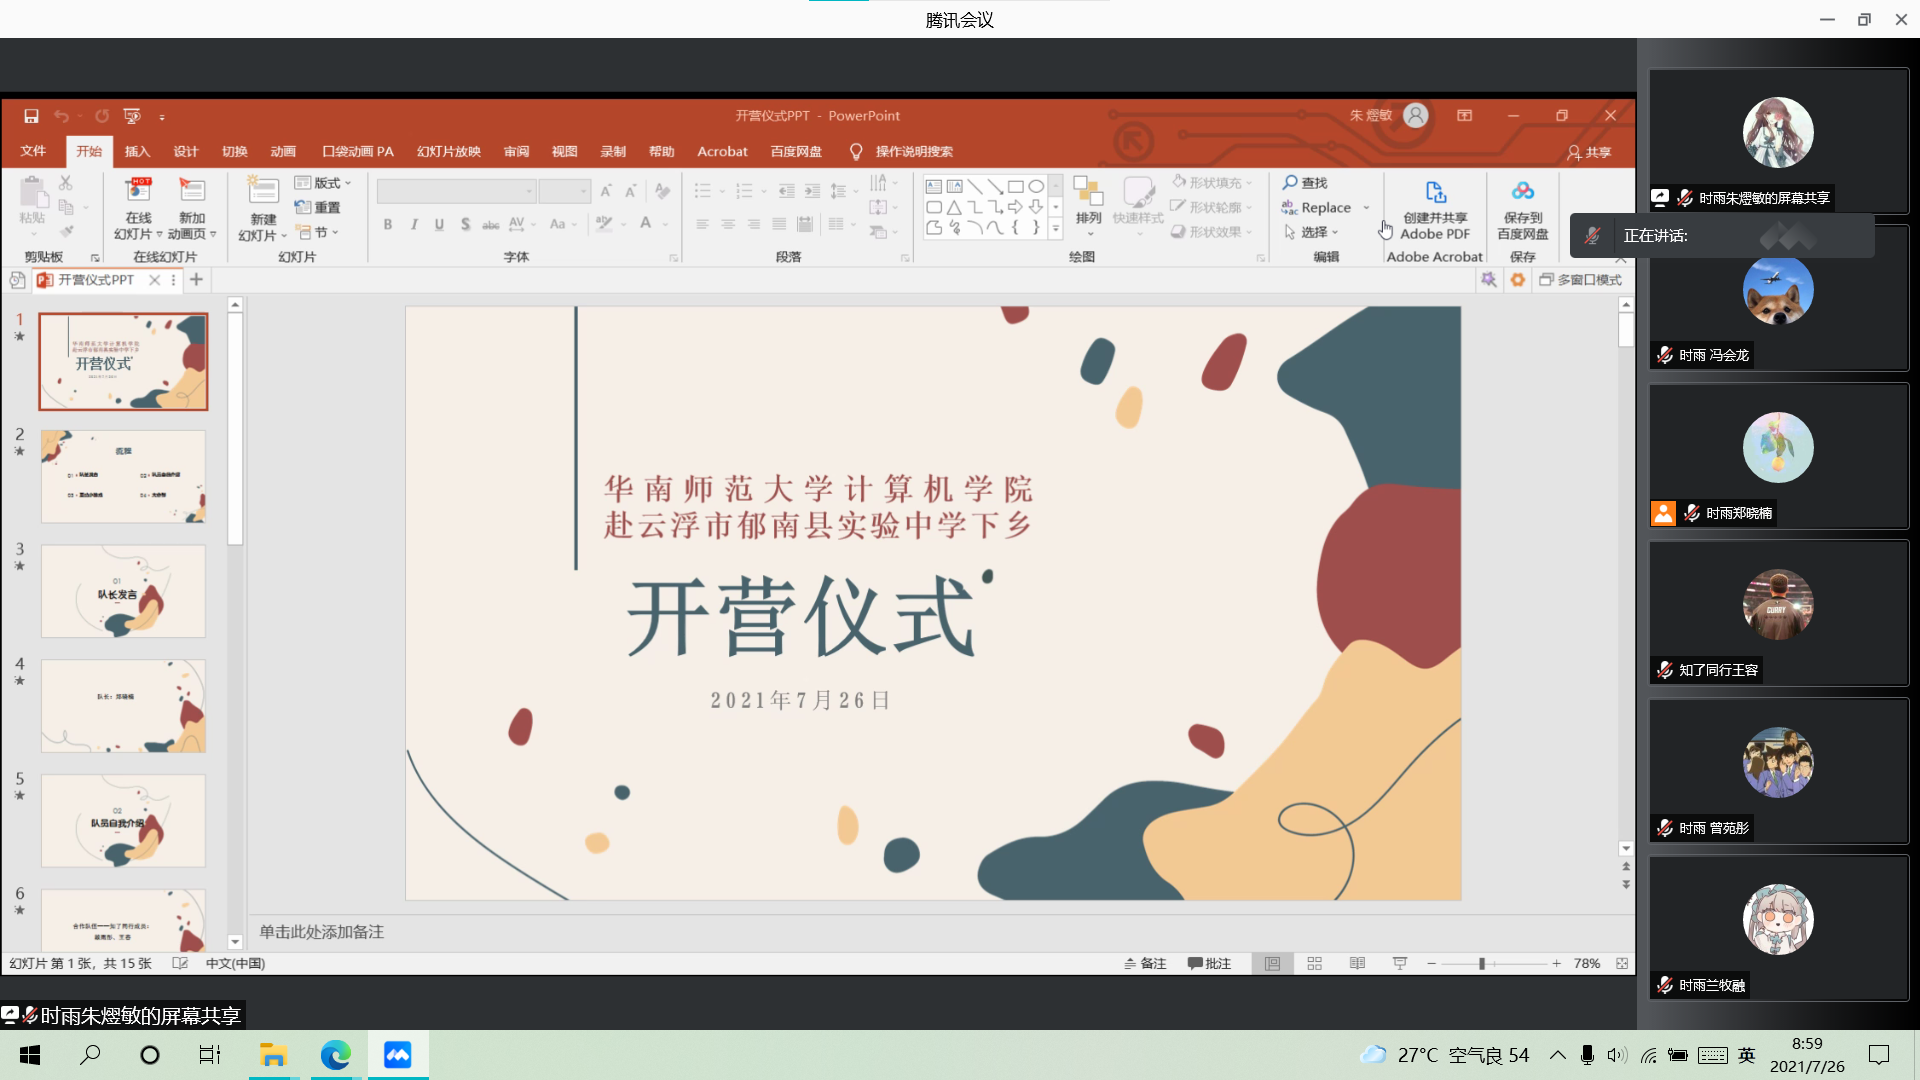The image size is (1920, 1080).
Task: Switch to normal view in status bar
Action: tap(1272, 963)
